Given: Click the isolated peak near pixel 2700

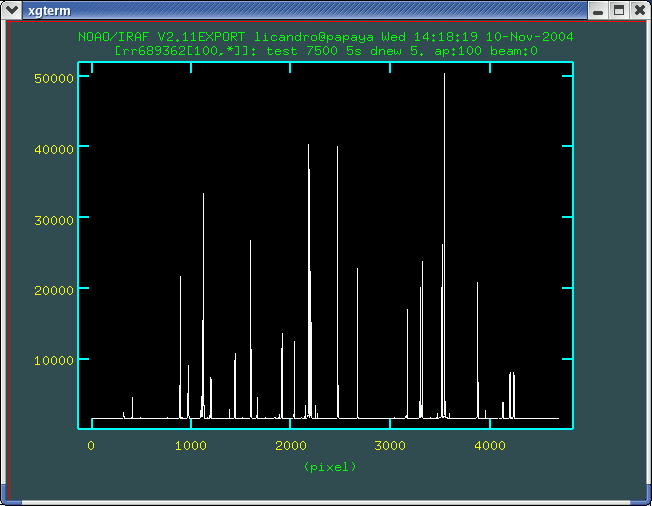Looking at the screenshot, I should (x=357, y=270).
